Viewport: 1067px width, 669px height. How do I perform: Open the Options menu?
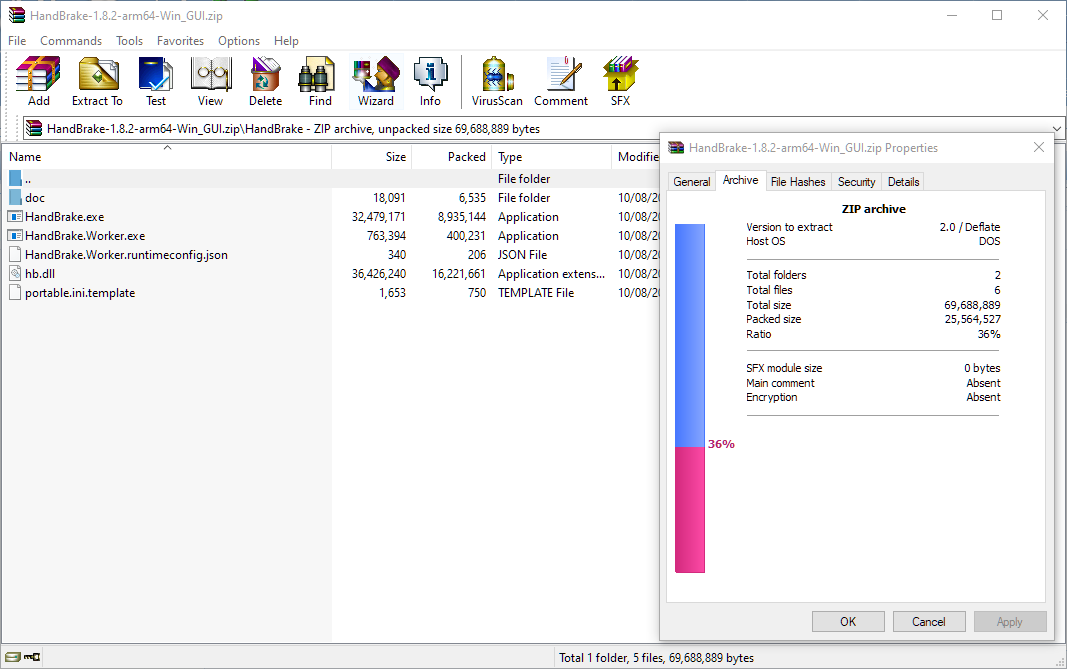coord(239,41)
